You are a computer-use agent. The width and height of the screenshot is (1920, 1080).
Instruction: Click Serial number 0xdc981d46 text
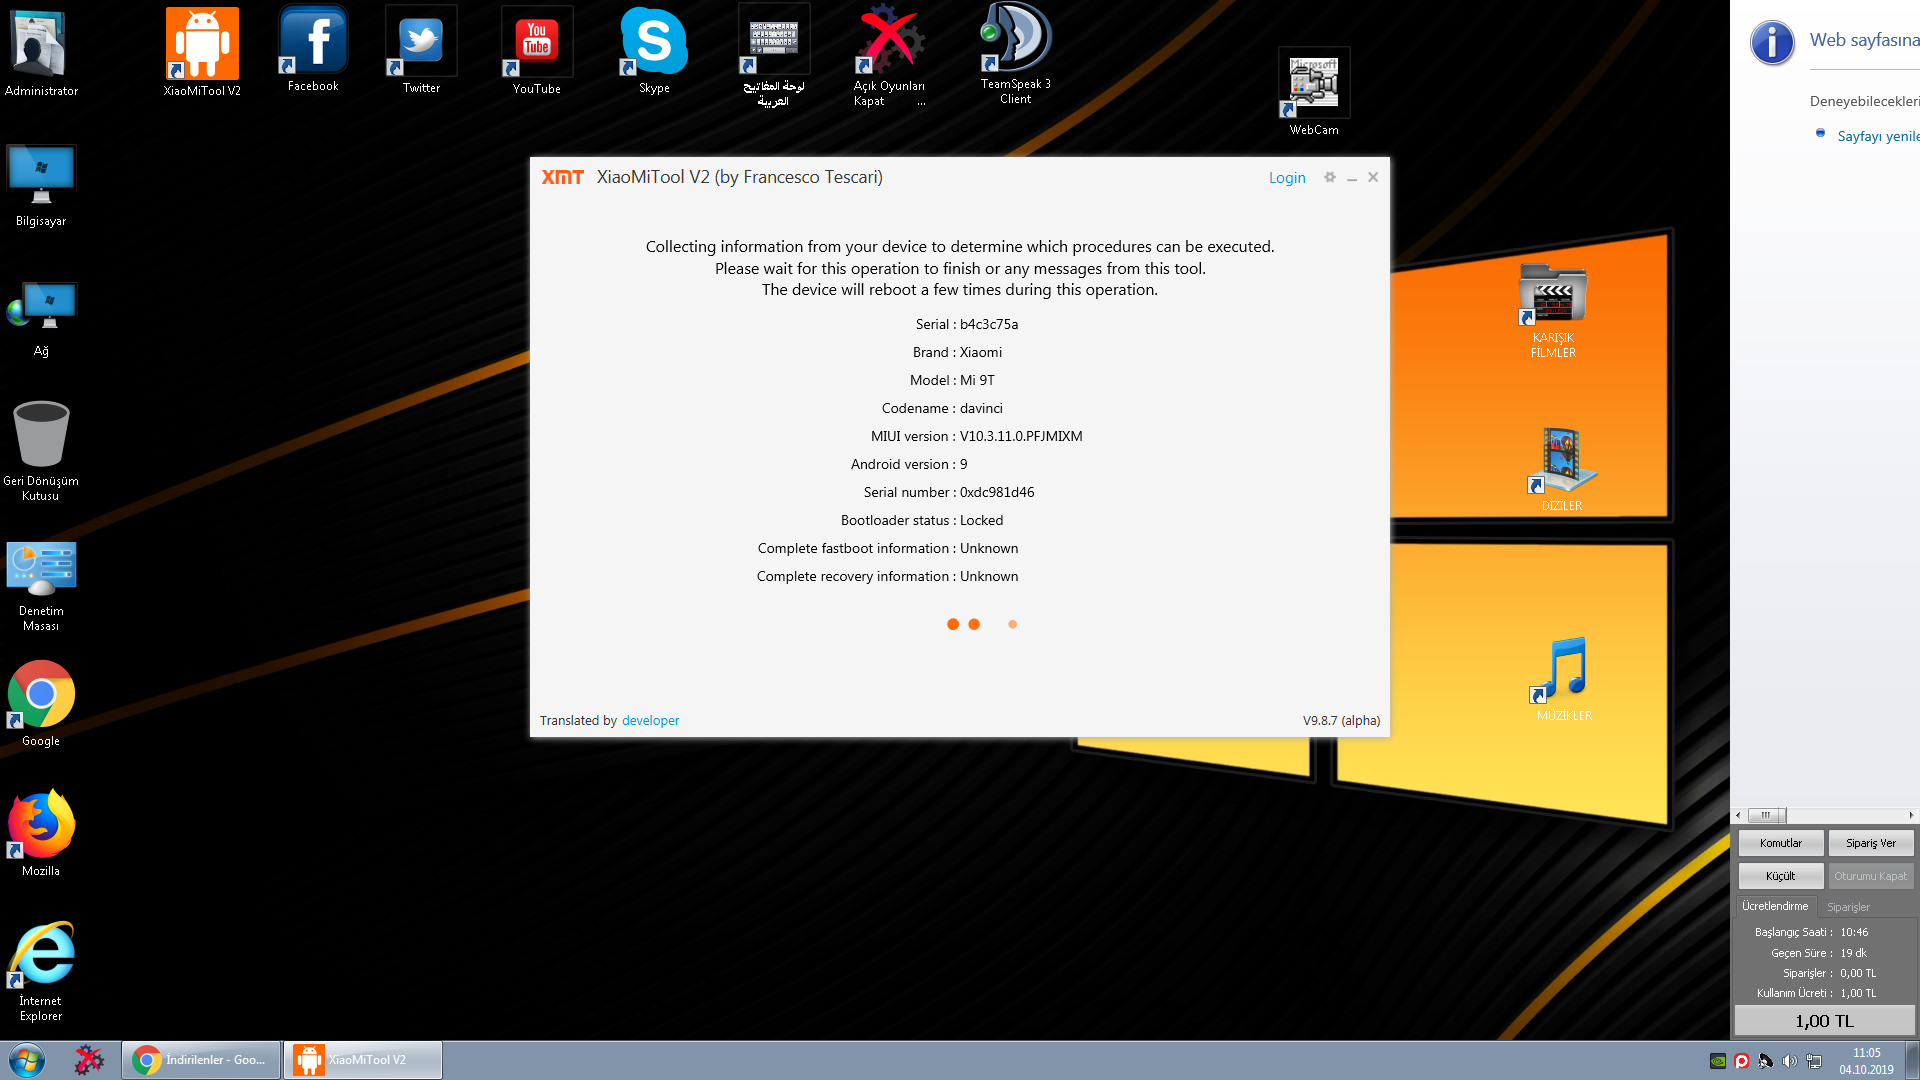949,492
